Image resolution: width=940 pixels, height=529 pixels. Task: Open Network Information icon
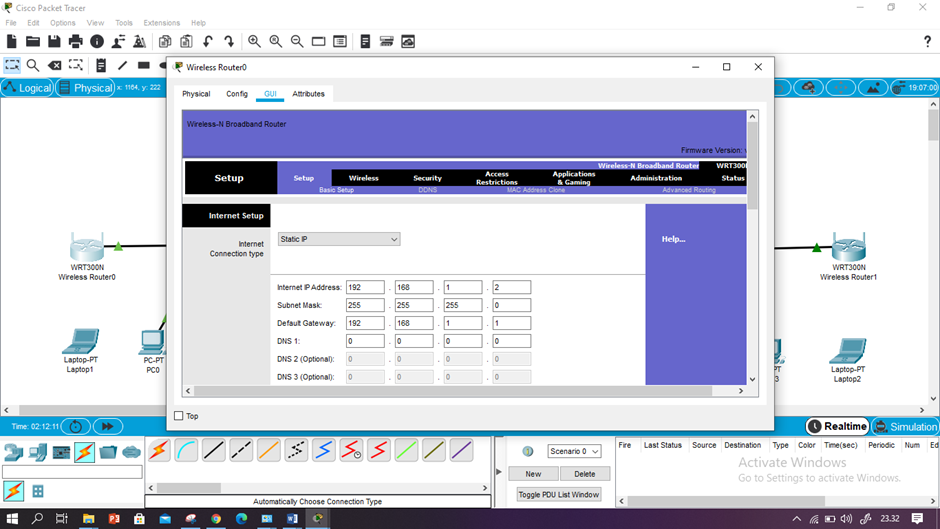[97, 41]
